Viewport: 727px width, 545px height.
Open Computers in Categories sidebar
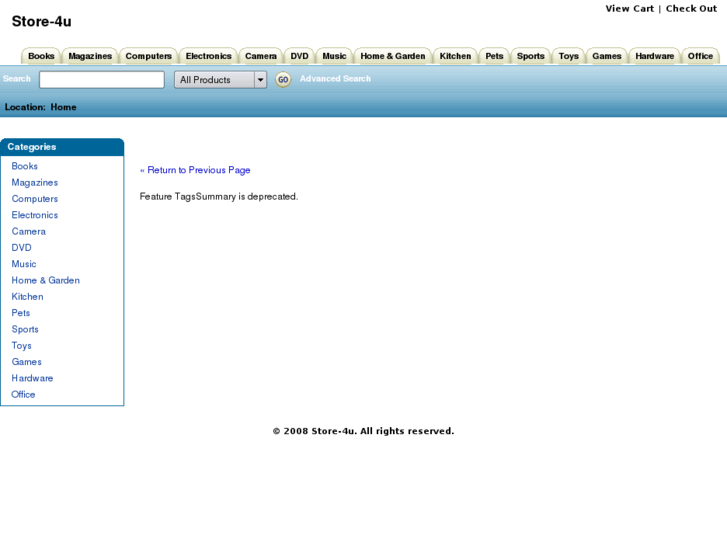pyautogui.click(x=35, y=199)
